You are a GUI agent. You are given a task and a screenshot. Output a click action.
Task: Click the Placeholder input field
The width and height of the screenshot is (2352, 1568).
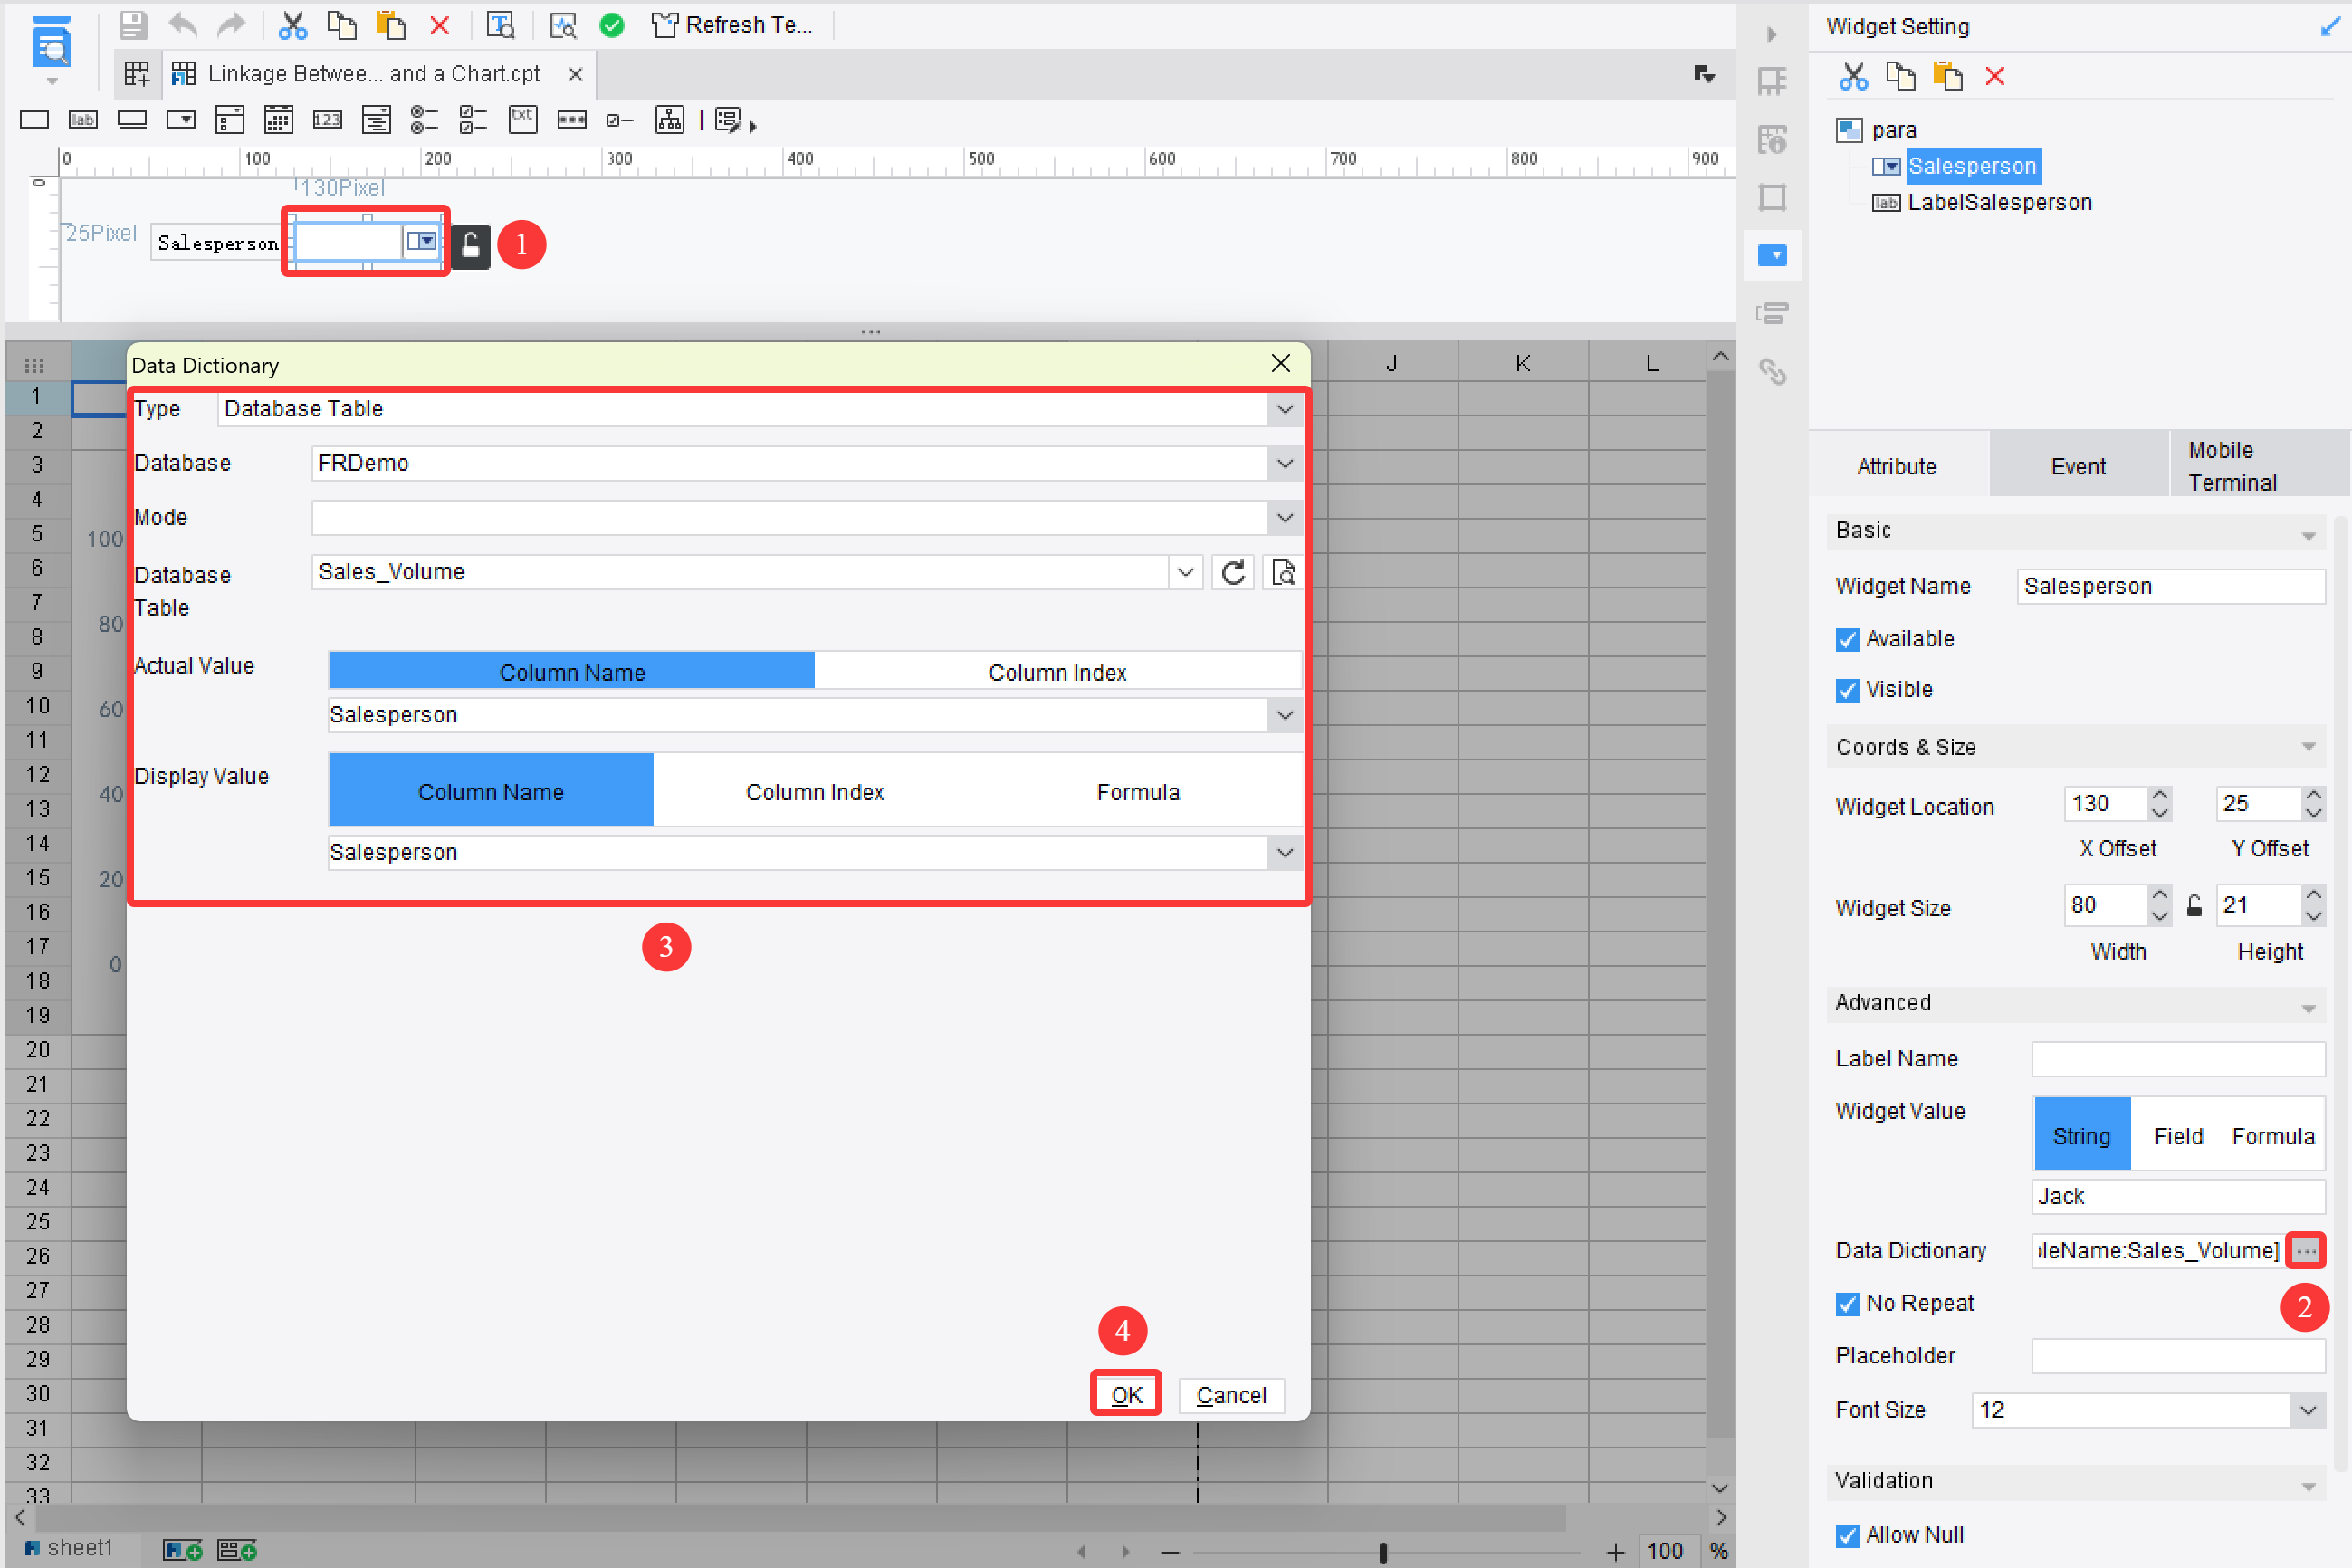click(x=2179, y=1356)
